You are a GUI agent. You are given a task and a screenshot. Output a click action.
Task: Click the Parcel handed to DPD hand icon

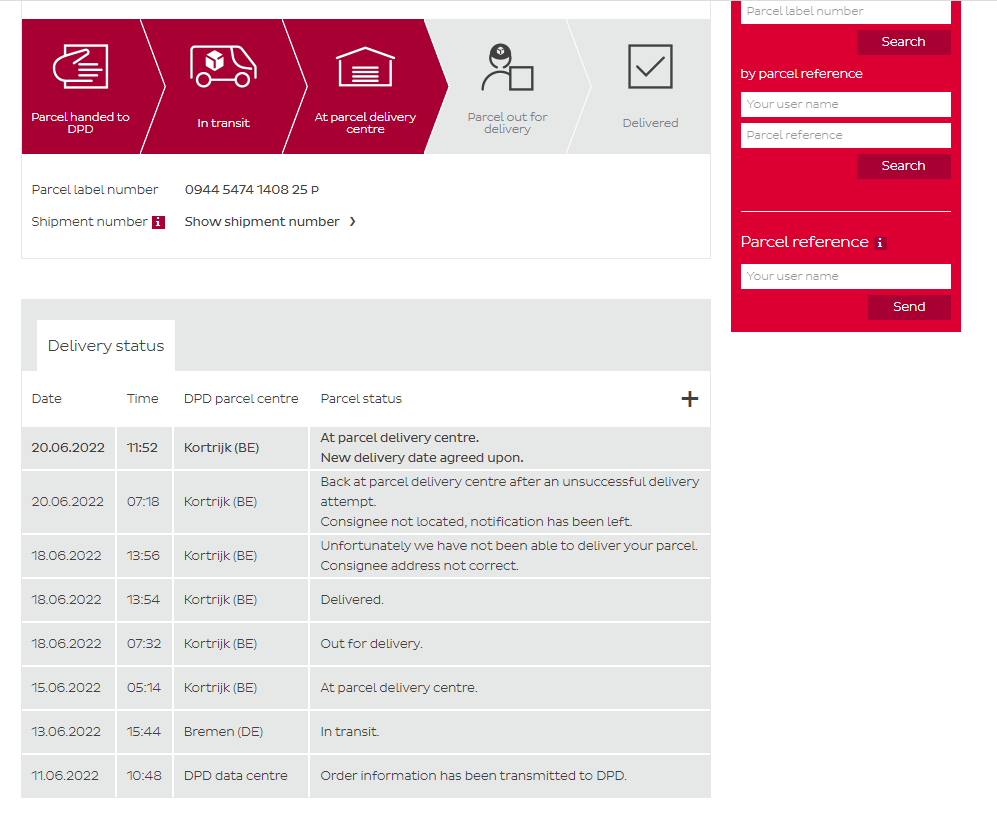(x=80, y=67)
